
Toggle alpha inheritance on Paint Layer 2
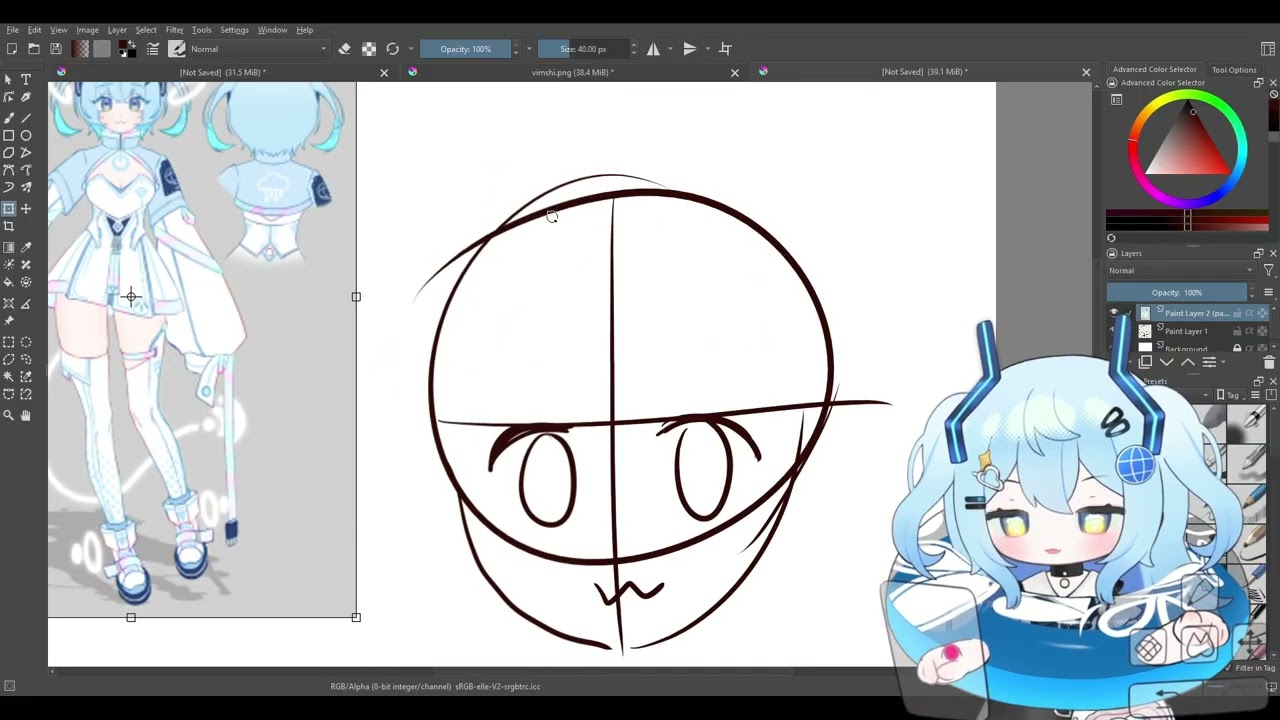1249,313
